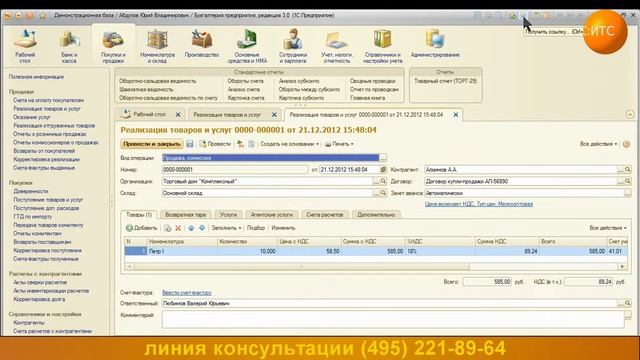Viewport: 640px width, 360px height.
Task: Click the green Добавить row button
Action: [x=141, y=228]
